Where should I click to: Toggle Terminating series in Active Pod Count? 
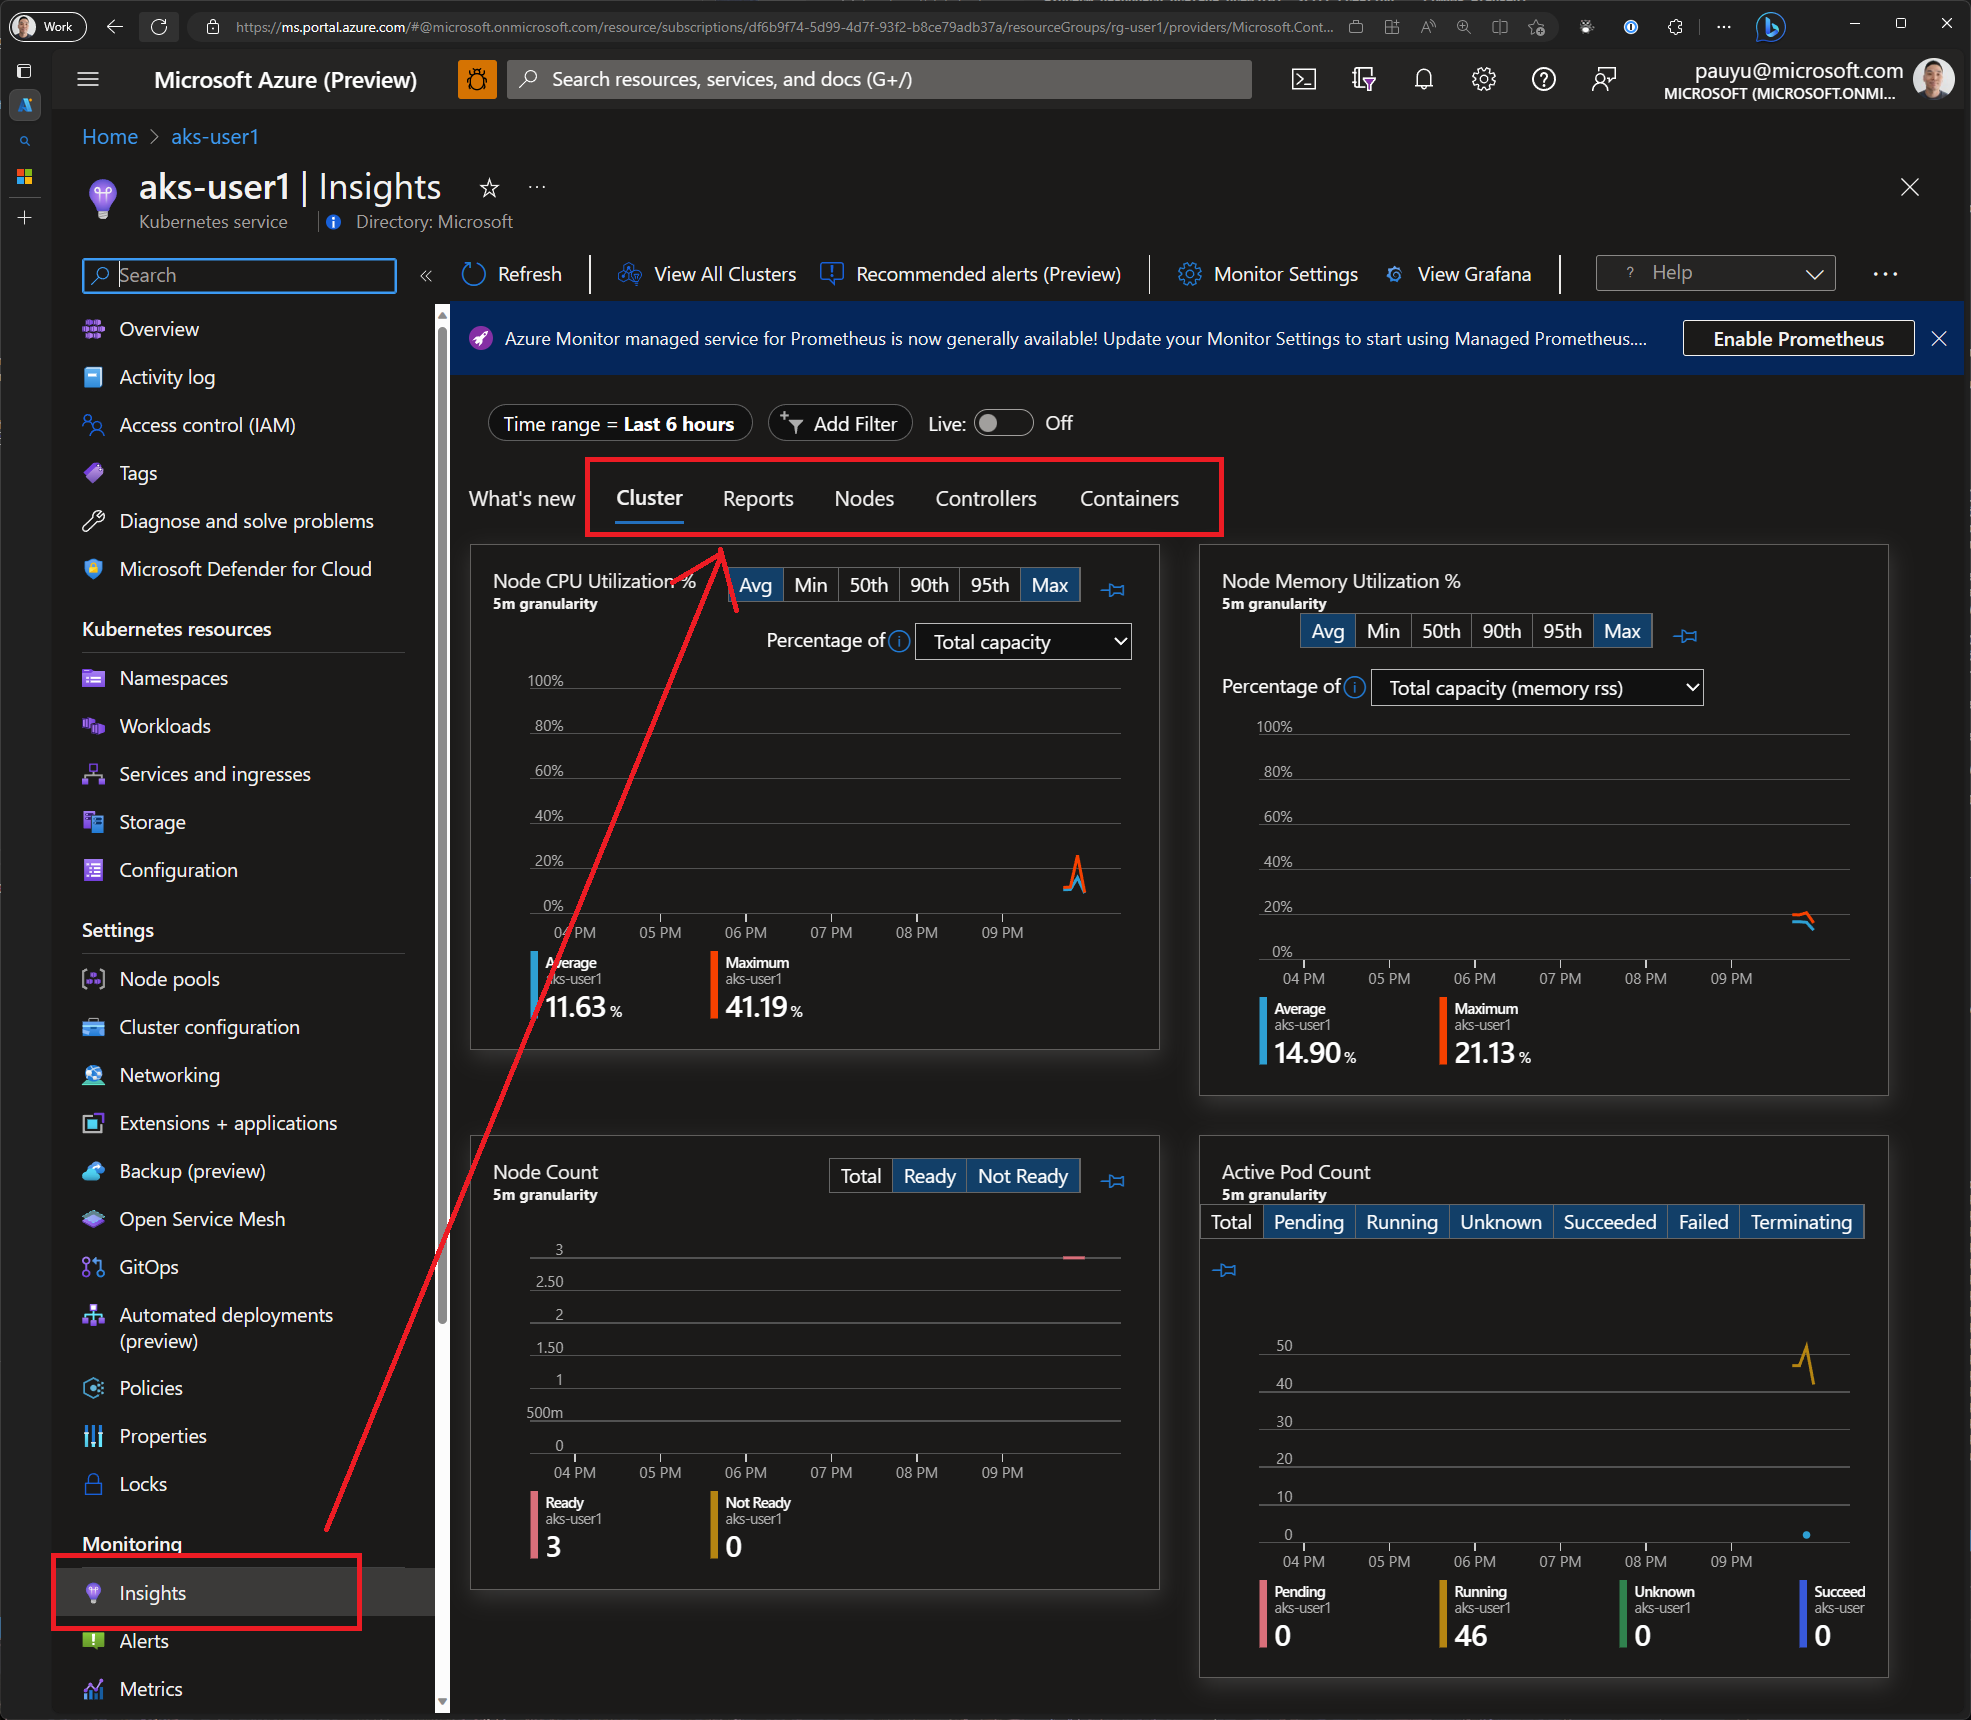[x=1801, y=1222]
